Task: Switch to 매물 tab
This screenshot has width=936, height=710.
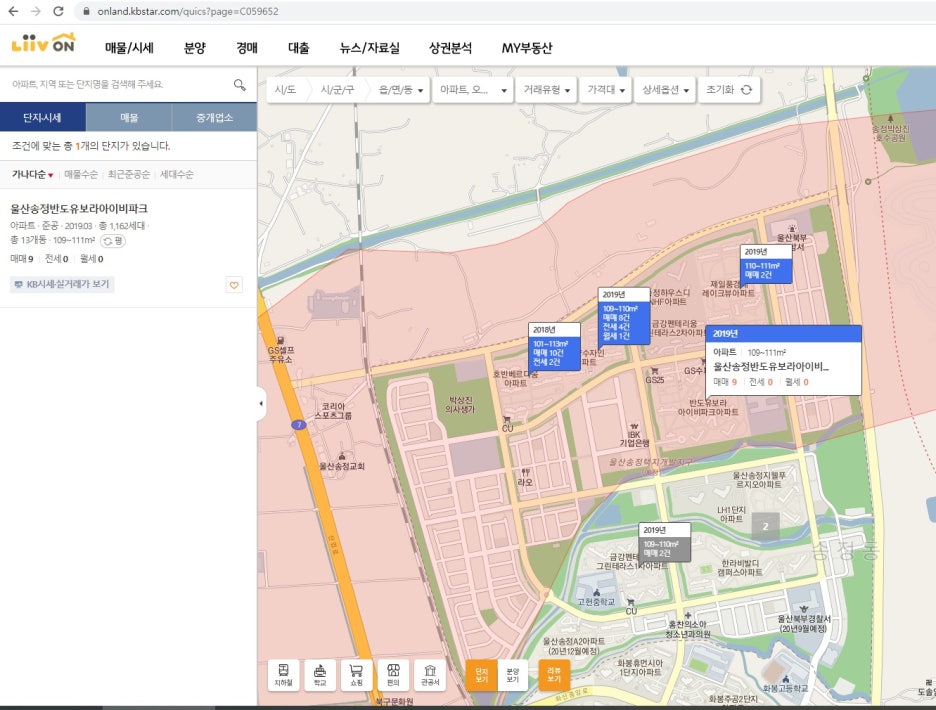Action: coord(129,118)
